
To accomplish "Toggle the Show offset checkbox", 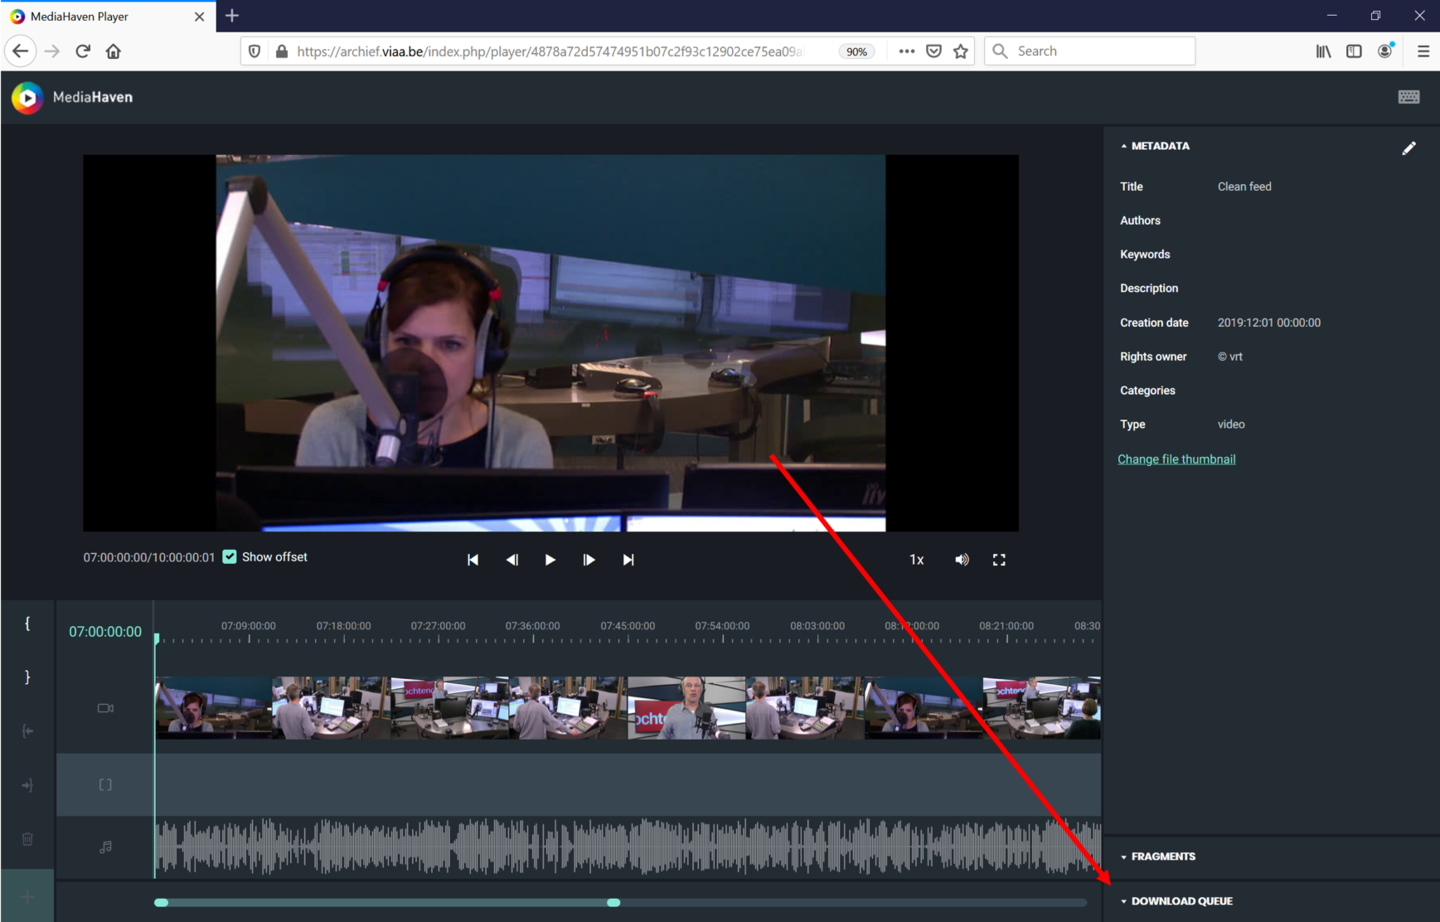I will coord(230,557).
